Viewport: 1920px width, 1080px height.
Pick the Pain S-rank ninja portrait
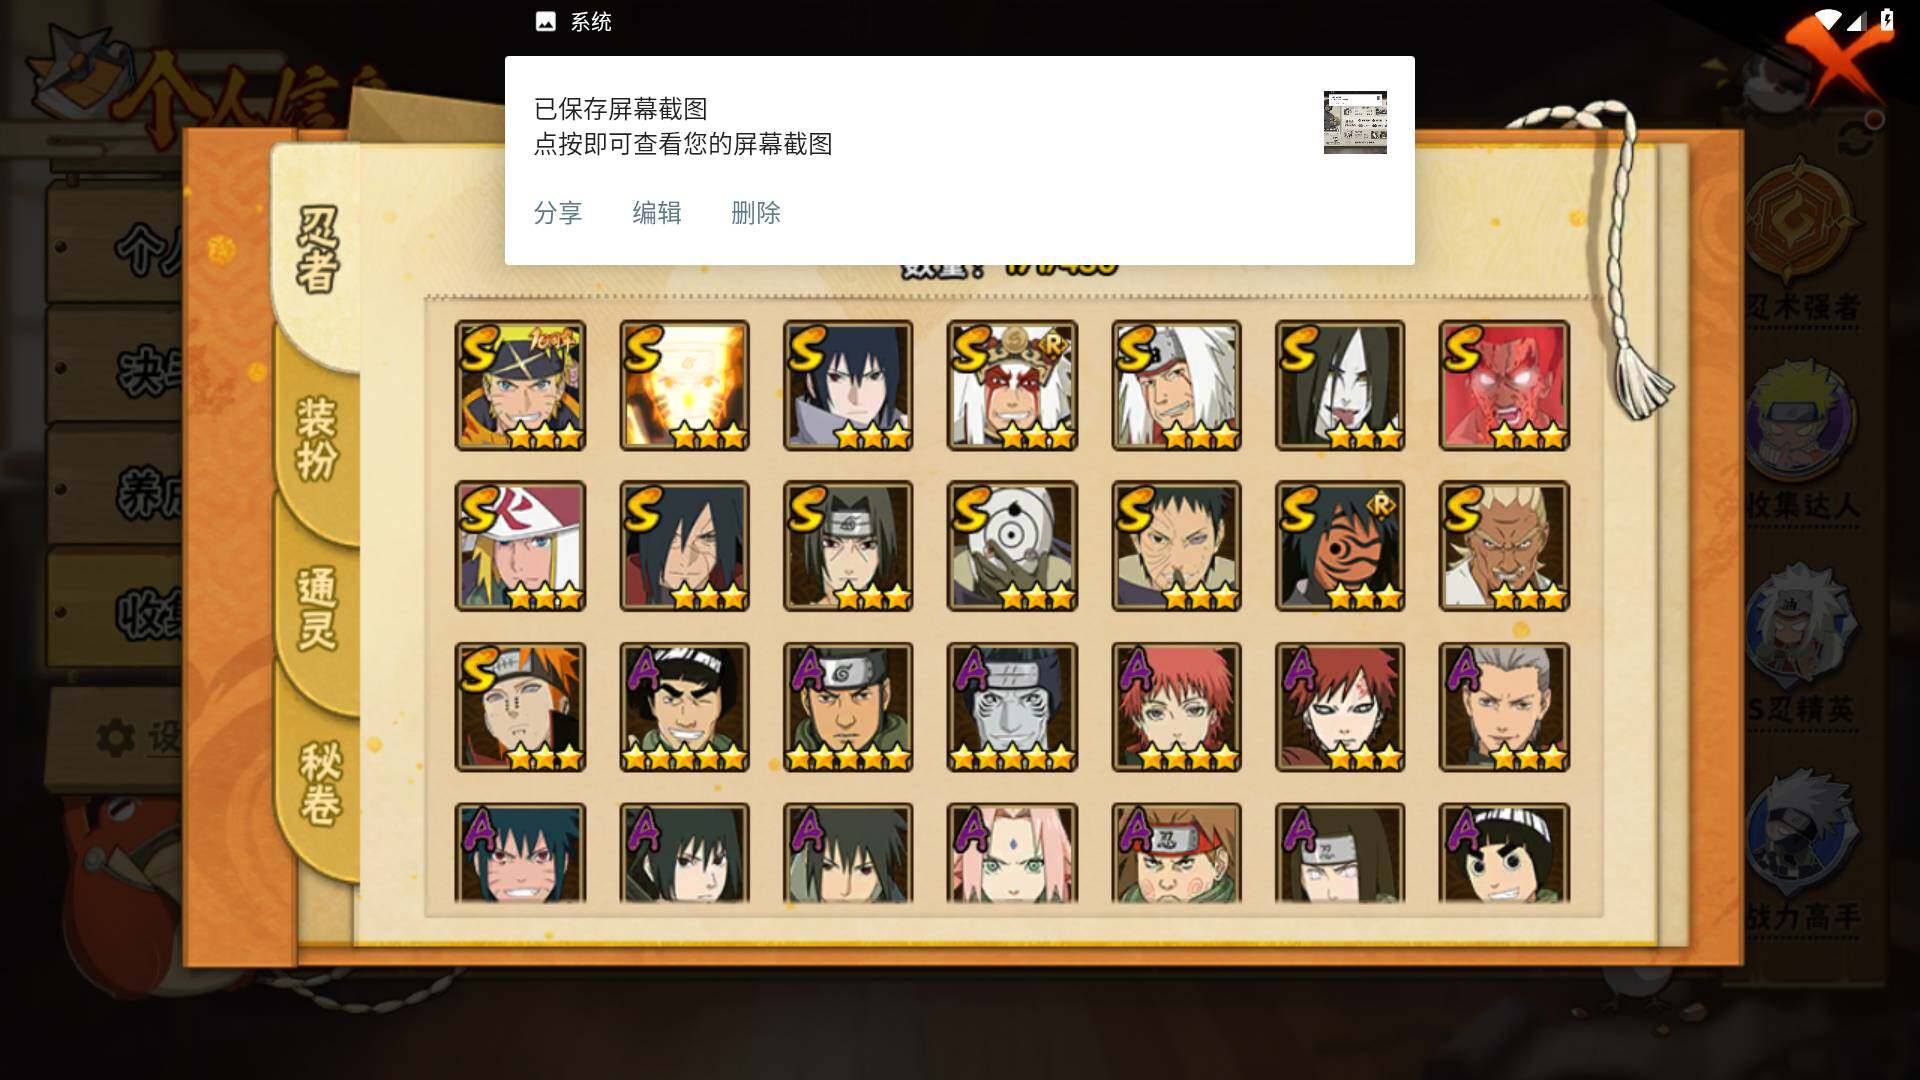tap(520, 707)
